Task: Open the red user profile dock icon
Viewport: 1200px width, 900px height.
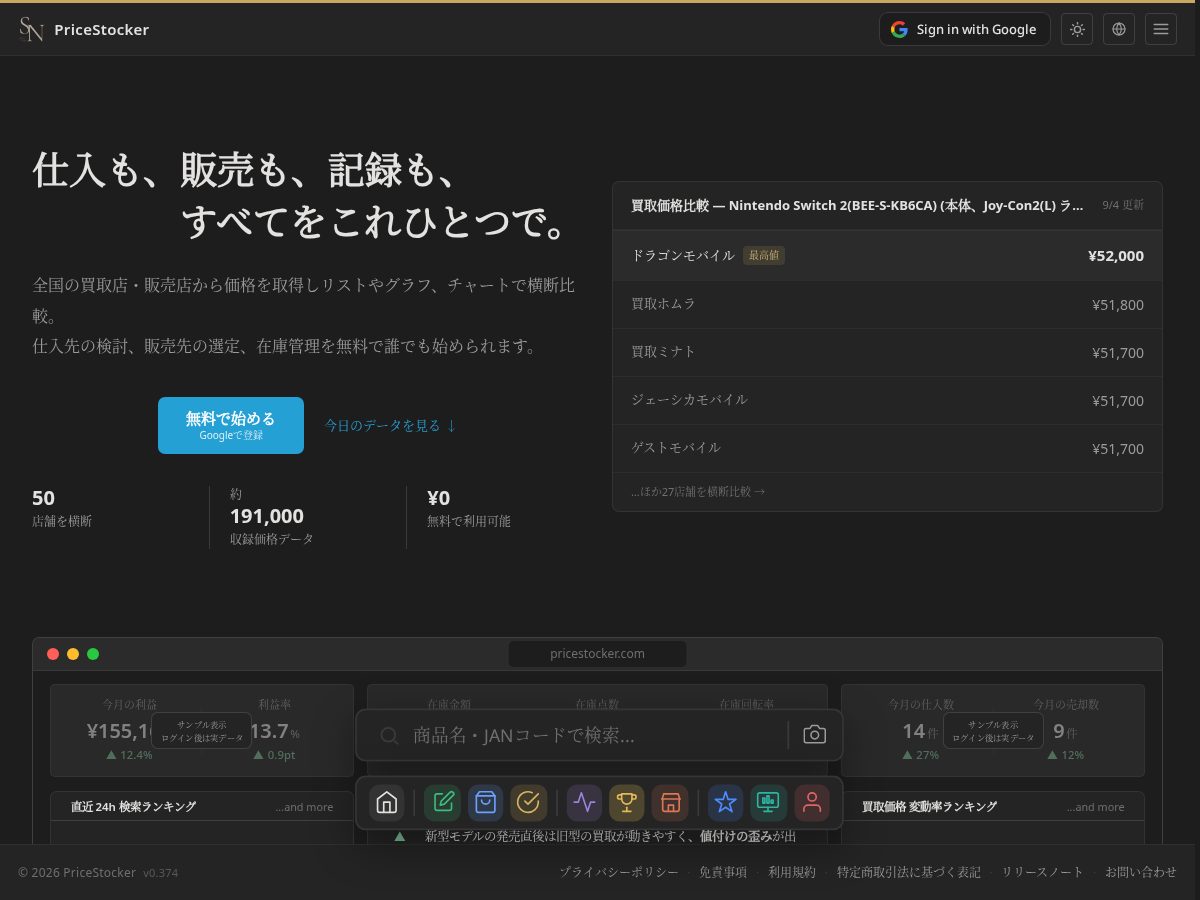Action: (812, 802)
